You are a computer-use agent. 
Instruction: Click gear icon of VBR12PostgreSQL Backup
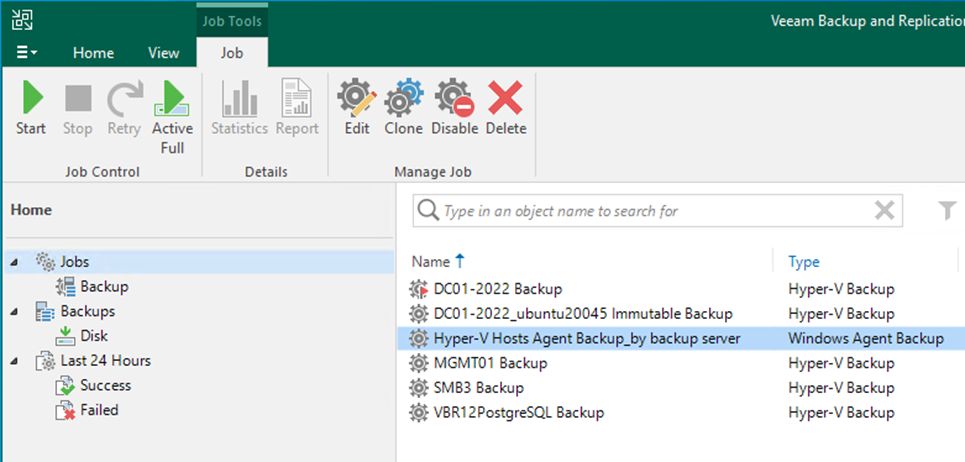pyautogui.click(x=418, y=412)
